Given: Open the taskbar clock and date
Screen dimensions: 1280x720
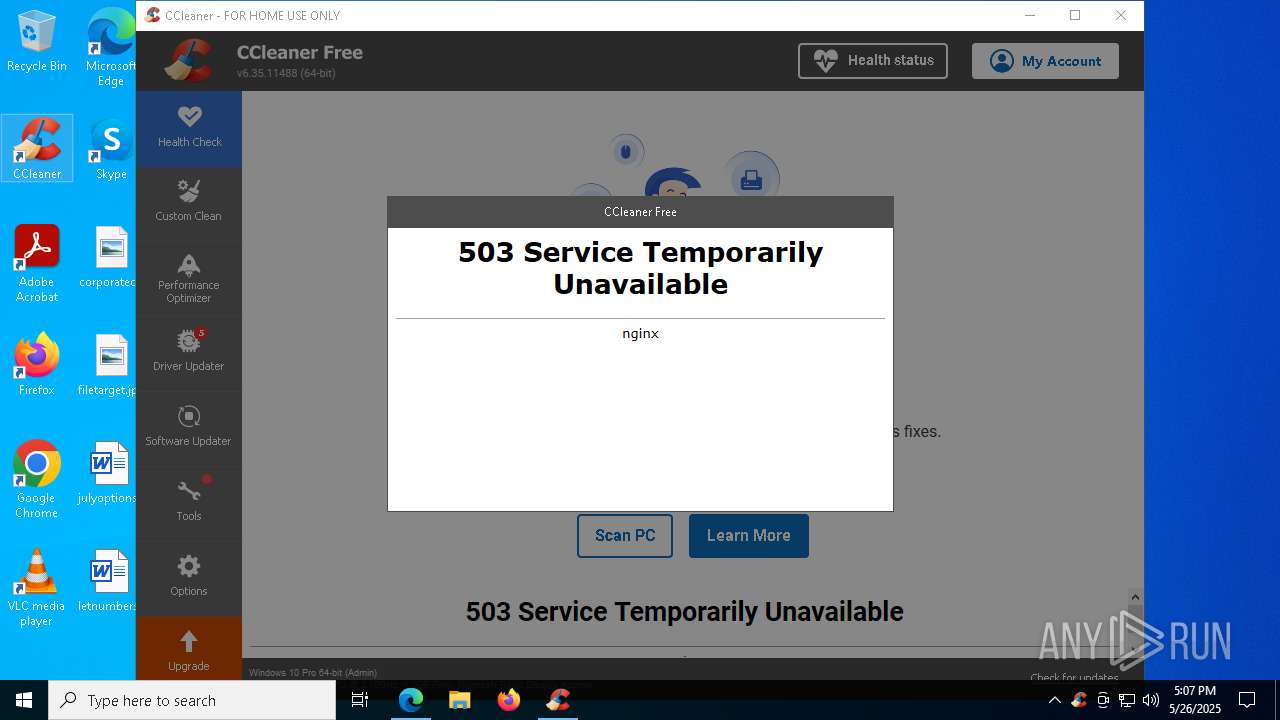Looking at the screenshot, I should click(1195, 700).
